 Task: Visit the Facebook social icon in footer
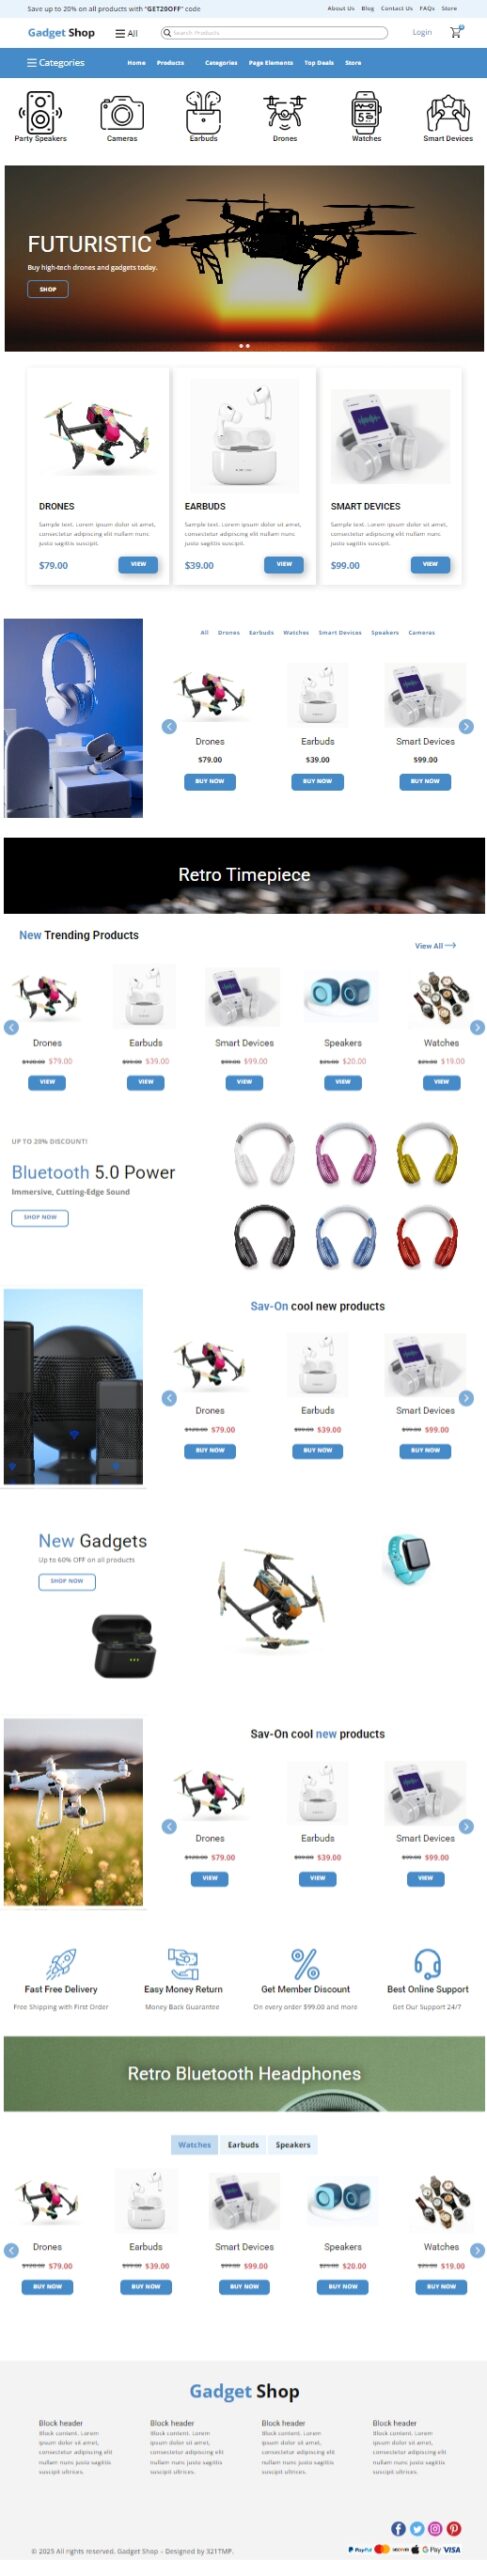coord(399,2527)
